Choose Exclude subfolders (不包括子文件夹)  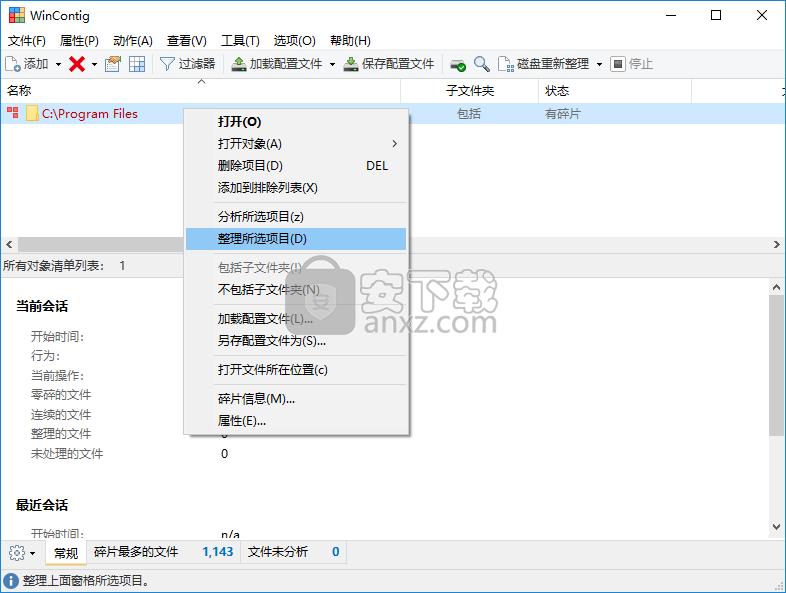coord(296,290)
